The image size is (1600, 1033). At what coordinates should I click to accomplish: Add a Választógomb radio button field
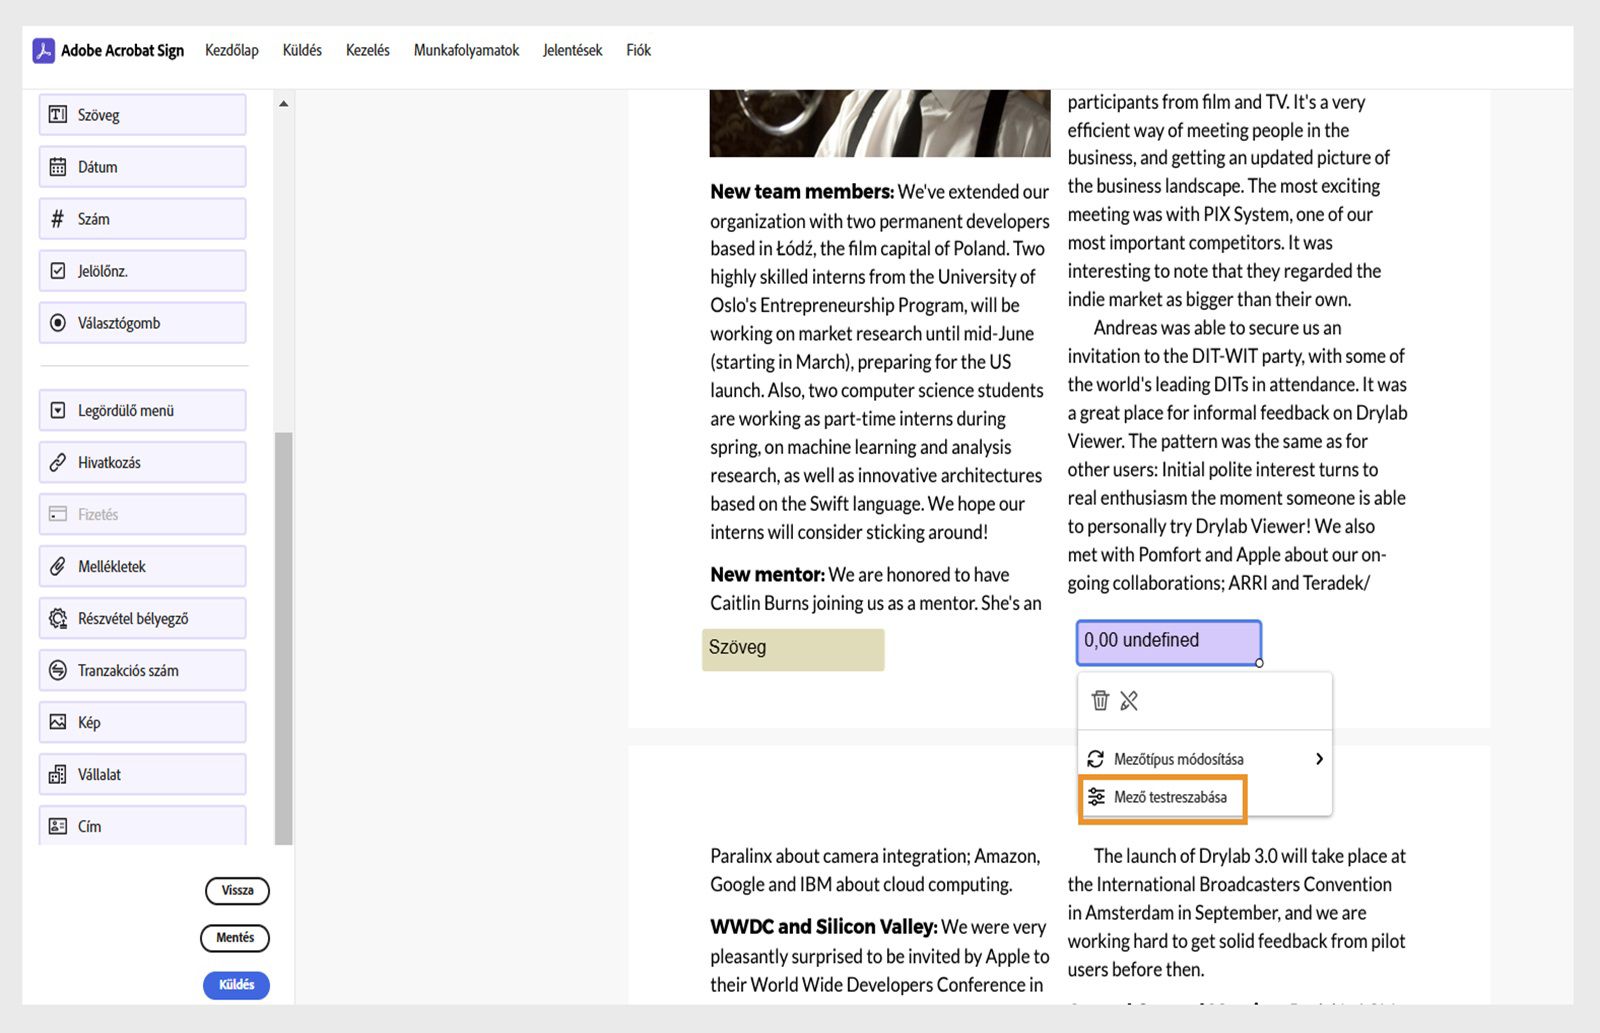click(x=143, y=323)
